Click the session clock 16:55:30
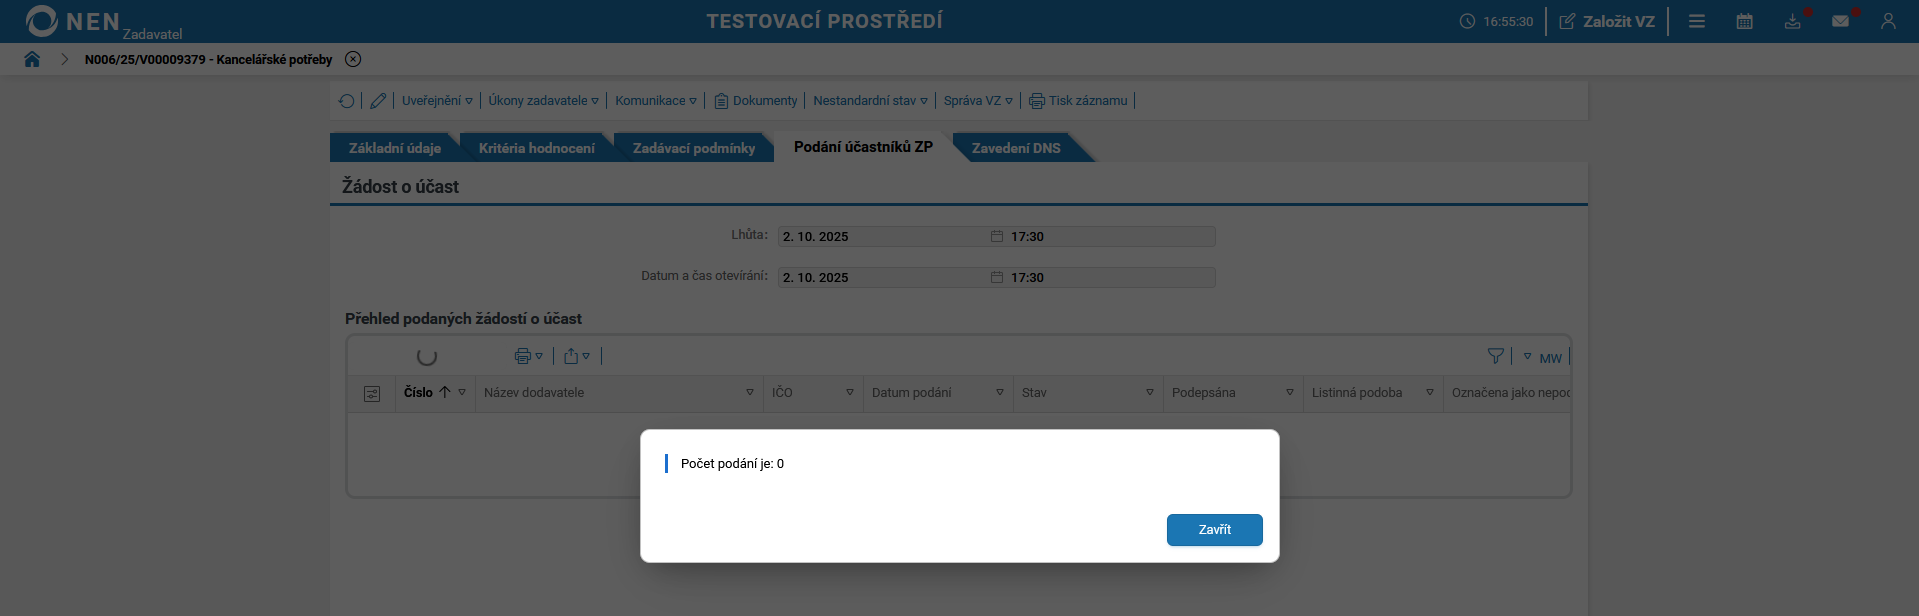This screenshot has width=1919, height=616. tap(1496, 21)
